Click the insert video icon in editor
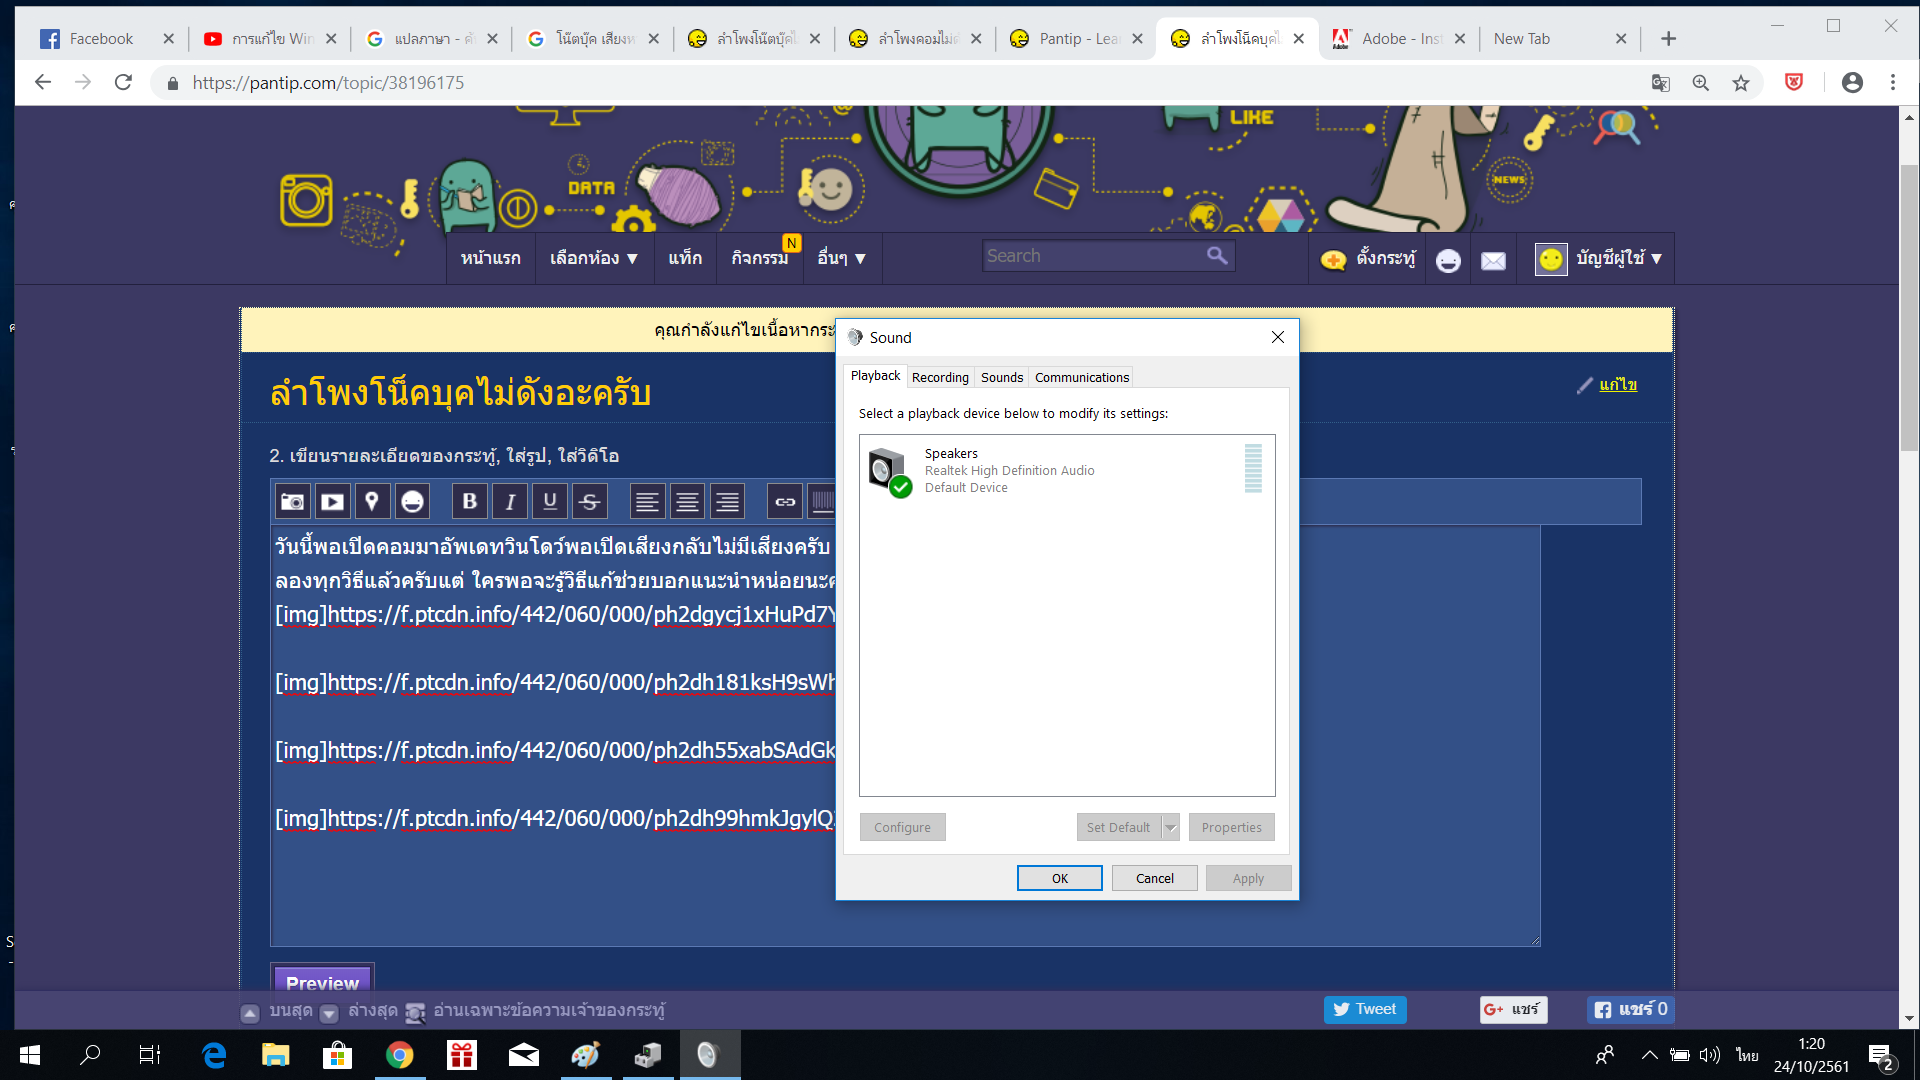The image size is (1920, 1080). click(x=332, y=501)
